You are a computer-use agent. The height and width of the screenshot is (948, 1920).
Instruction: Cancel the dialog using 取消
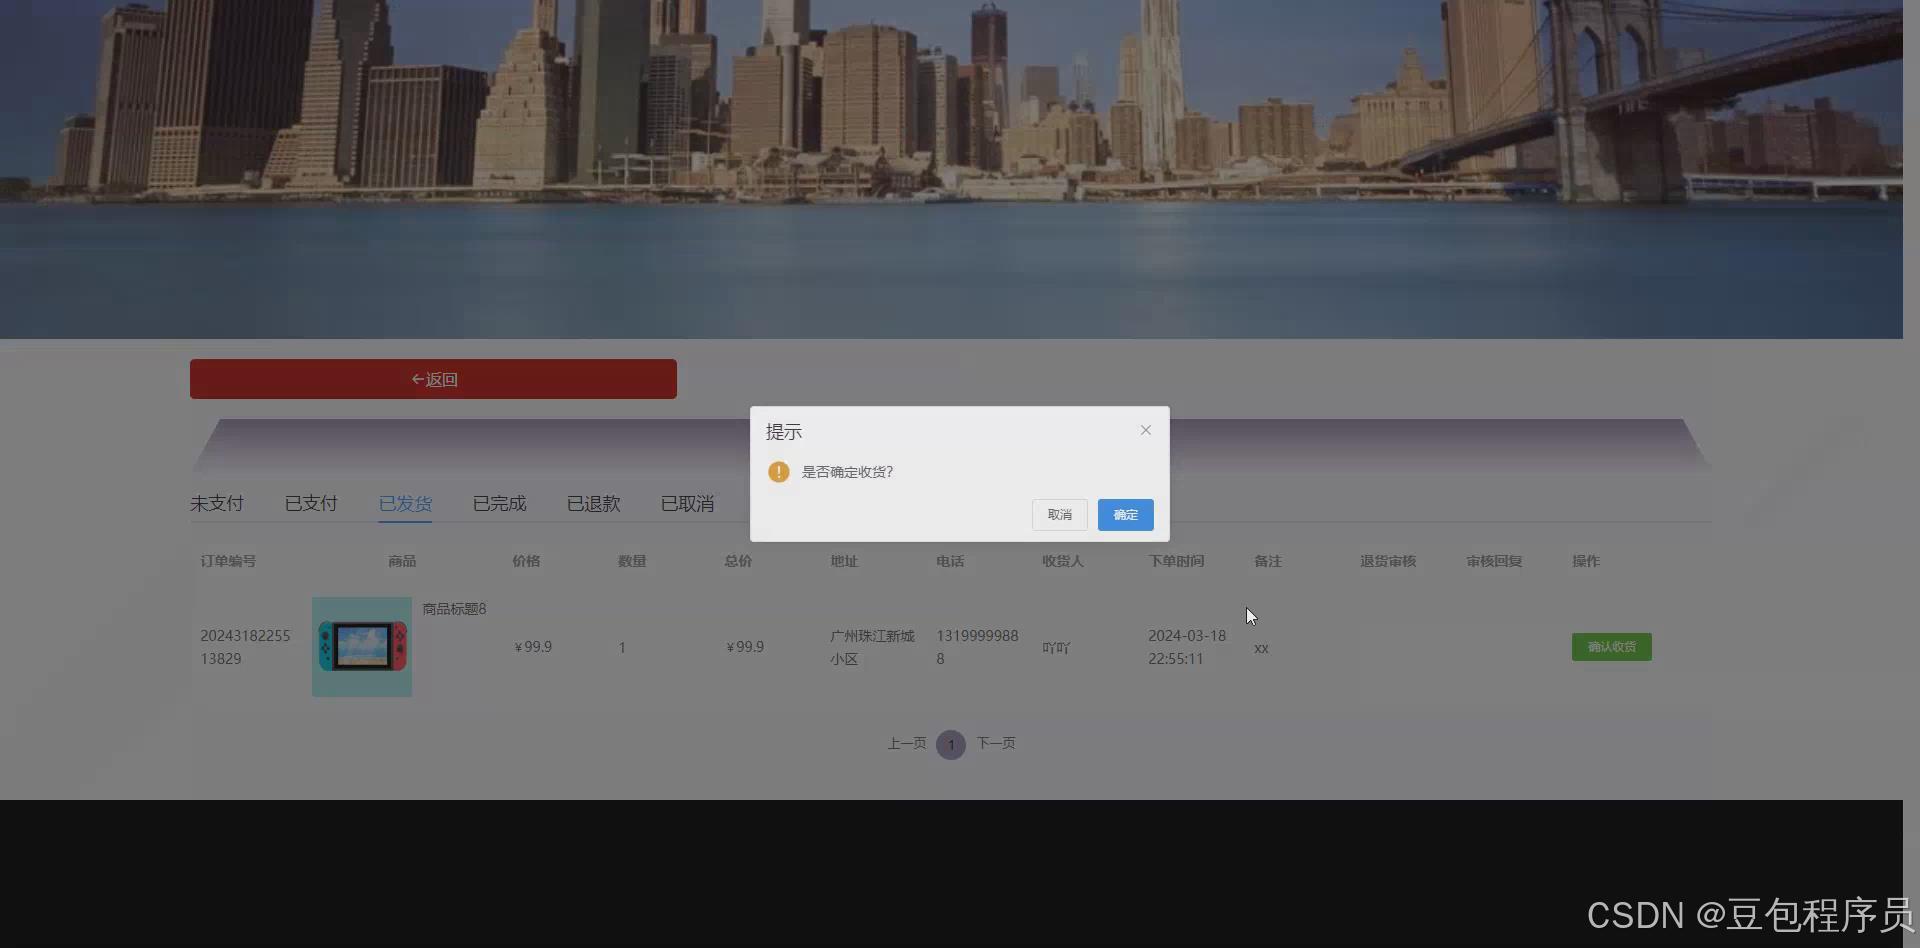[1060, 515]
